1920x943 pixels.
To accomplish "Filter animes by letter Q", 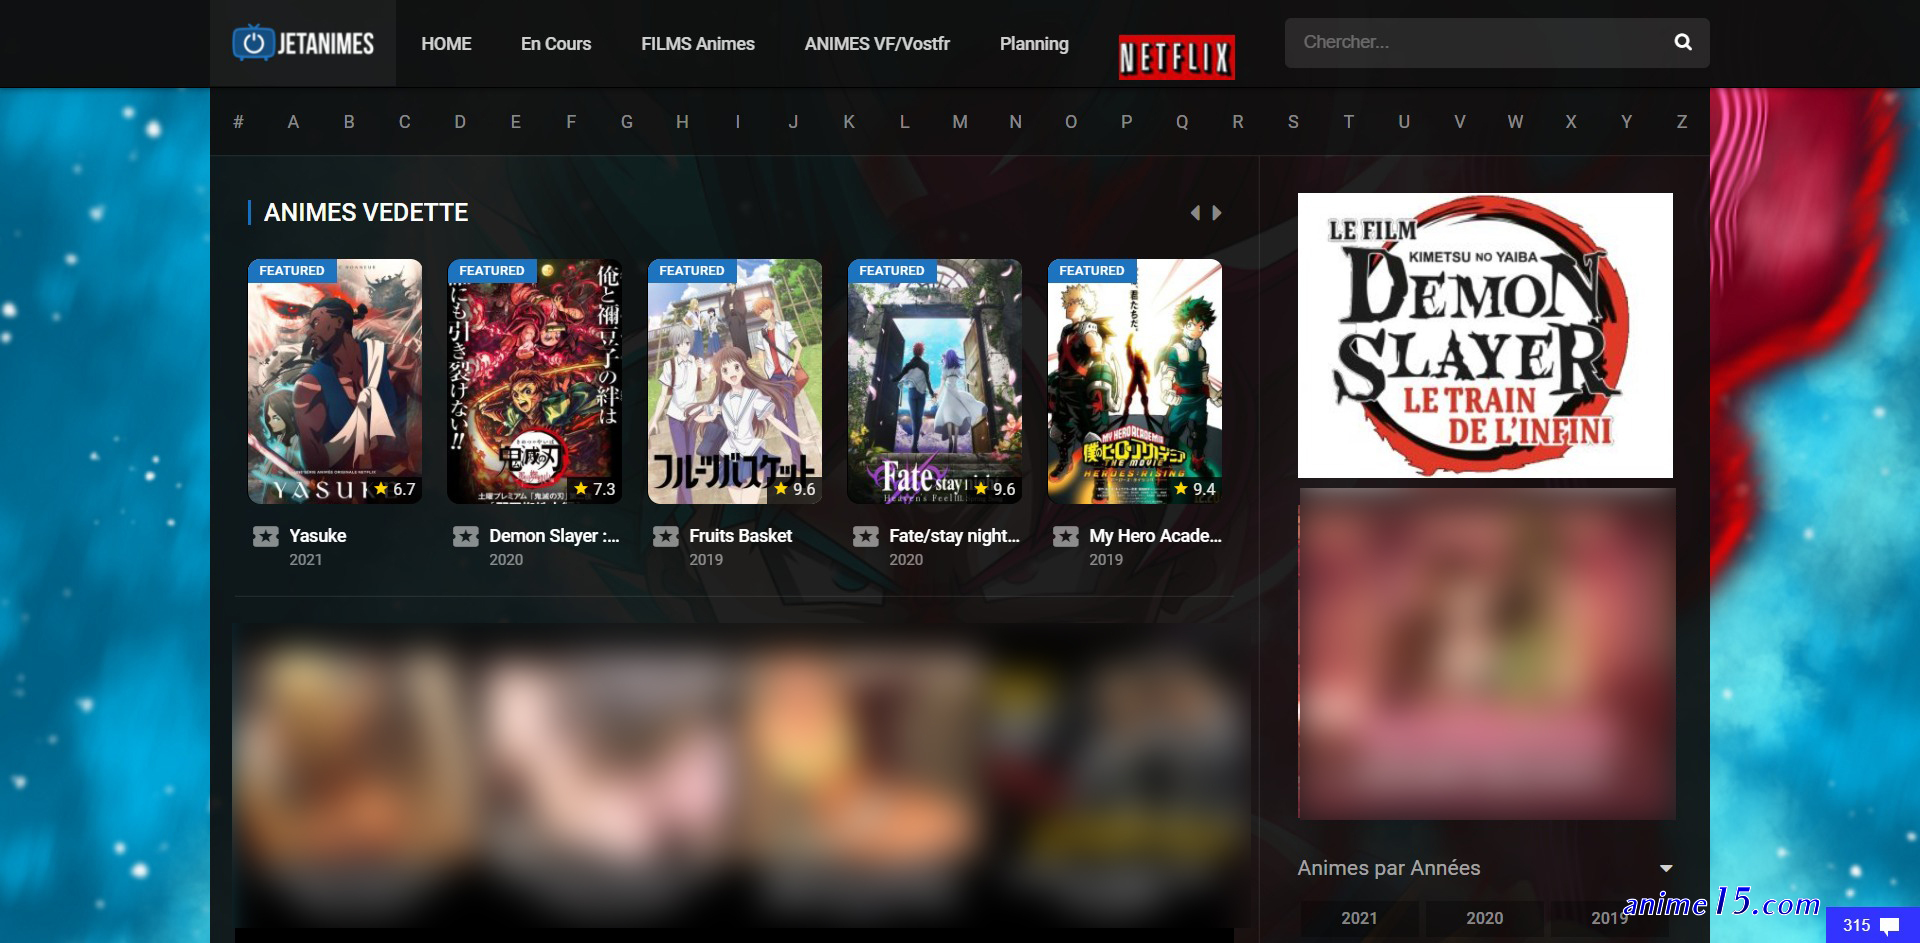I will tap(1182, 122).
